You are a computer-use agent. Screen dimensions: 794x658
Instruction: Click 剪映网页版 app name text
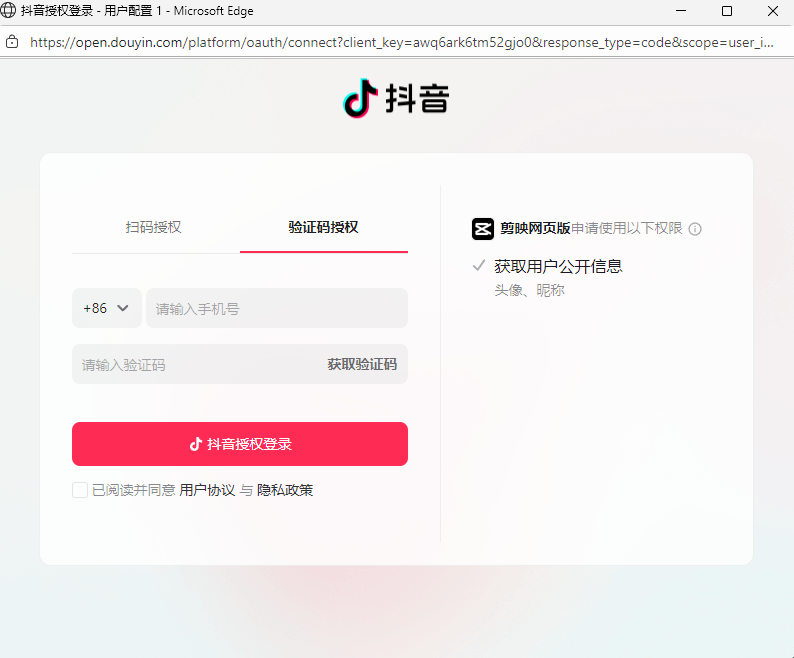[535, 228]
